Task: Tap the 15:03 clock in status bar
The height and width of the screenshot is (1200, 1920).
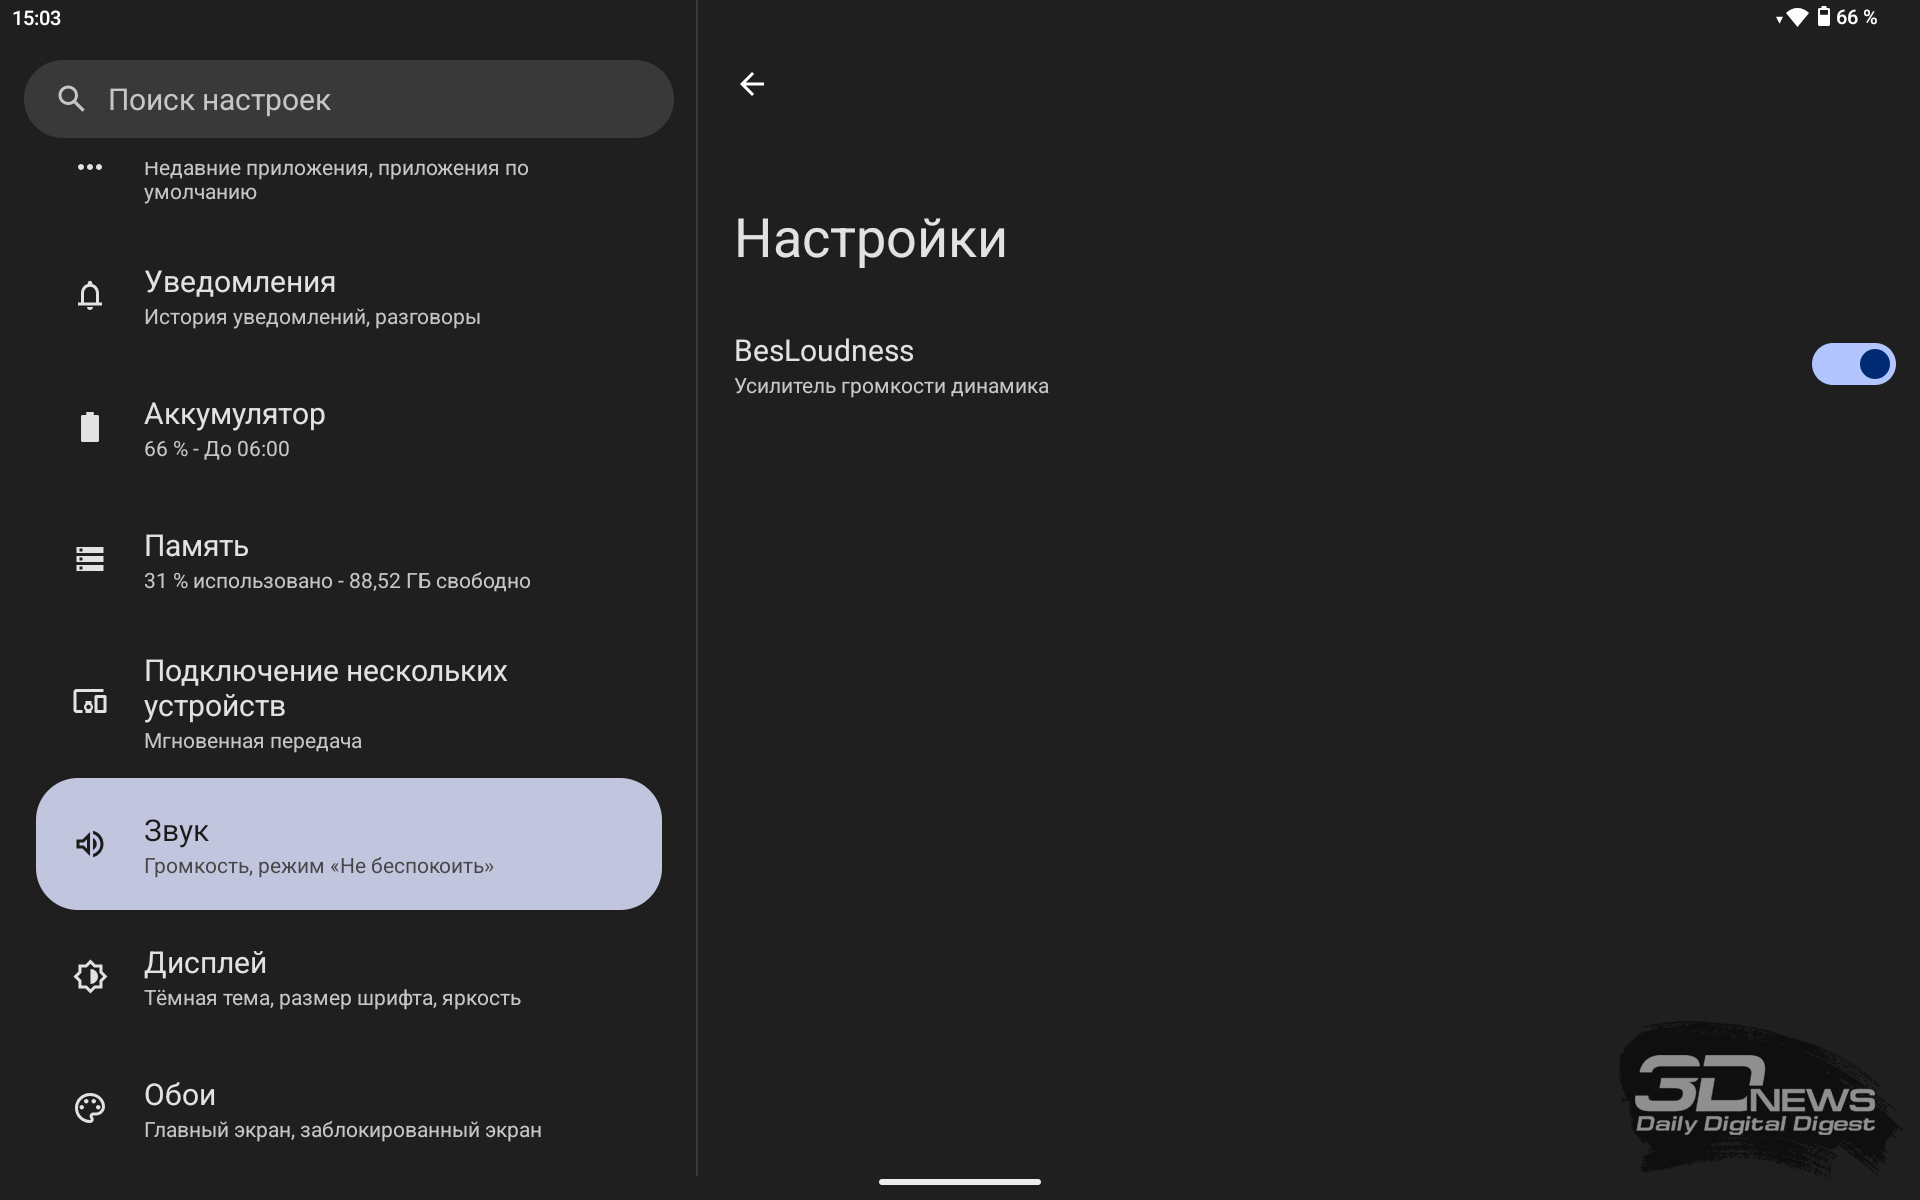Action: tap(37, 18)
